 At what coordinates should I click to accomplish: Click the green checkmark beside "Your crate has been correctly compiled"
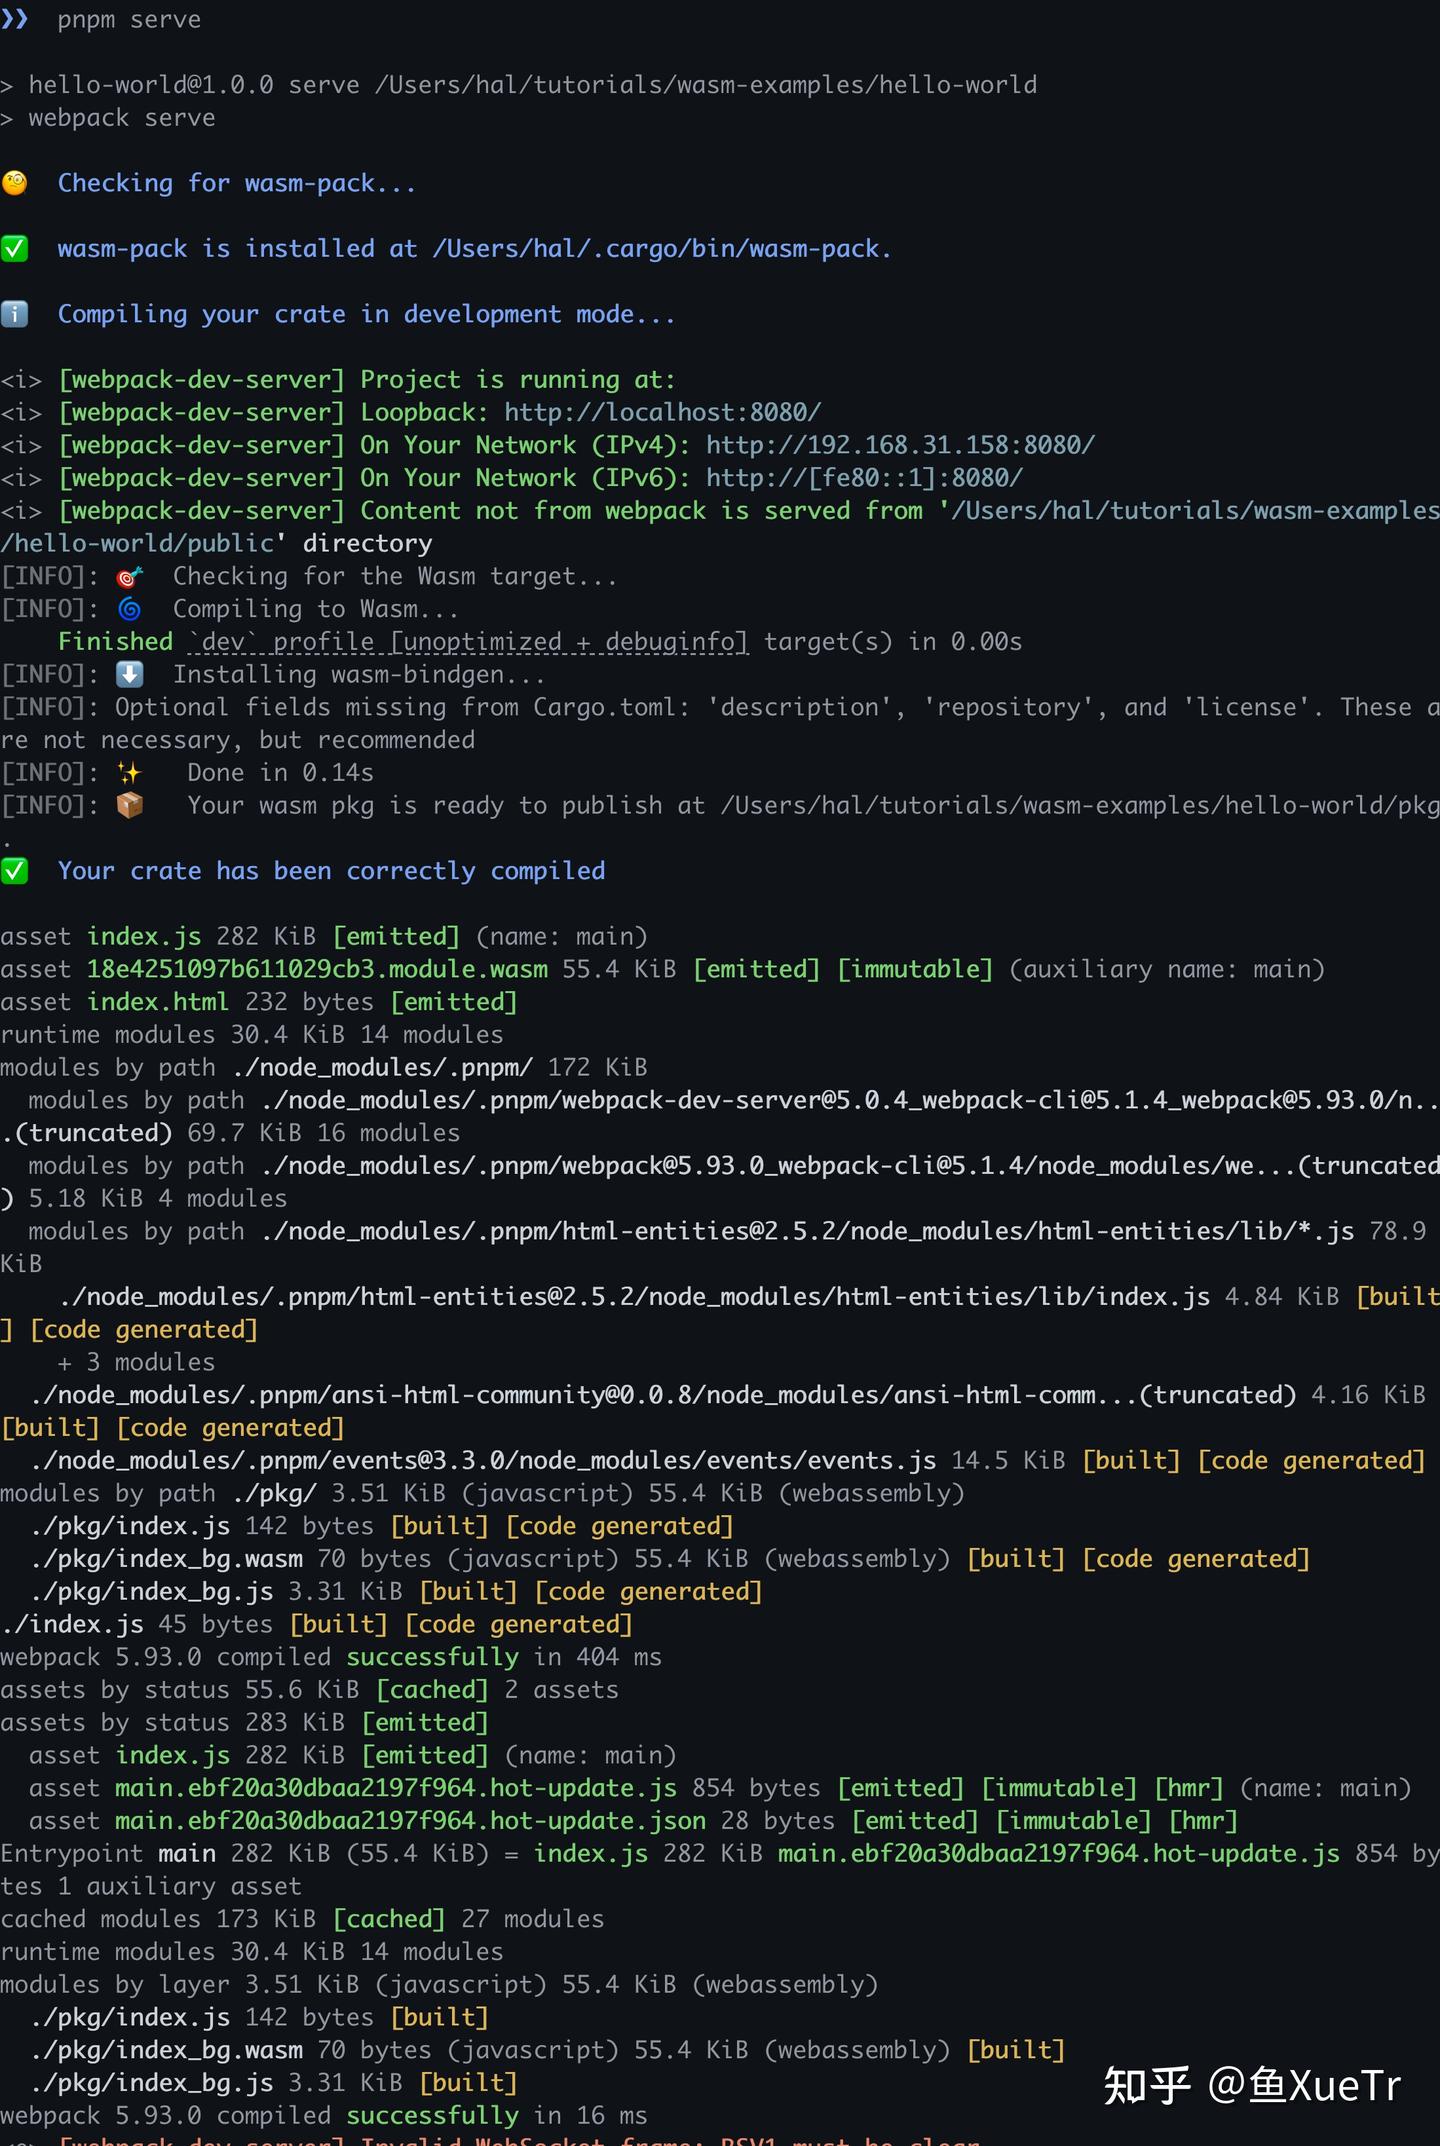coord(14,871)
